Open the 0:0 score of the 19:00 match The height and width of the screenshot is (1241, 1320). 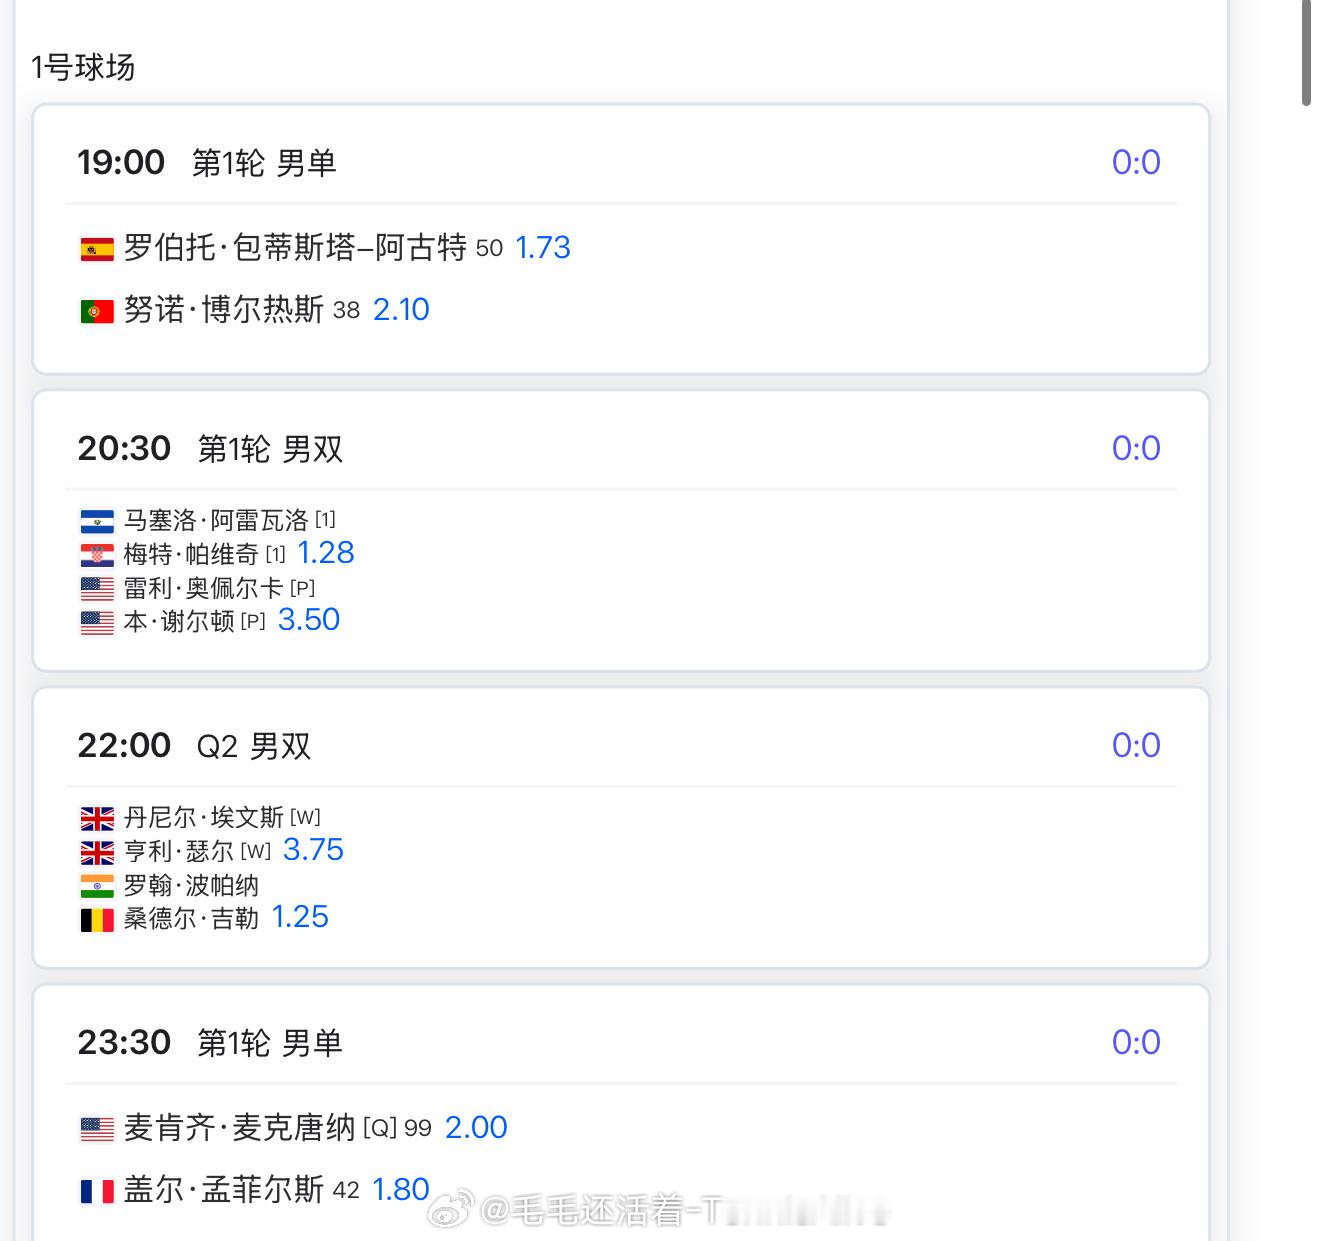(1136, 162)
